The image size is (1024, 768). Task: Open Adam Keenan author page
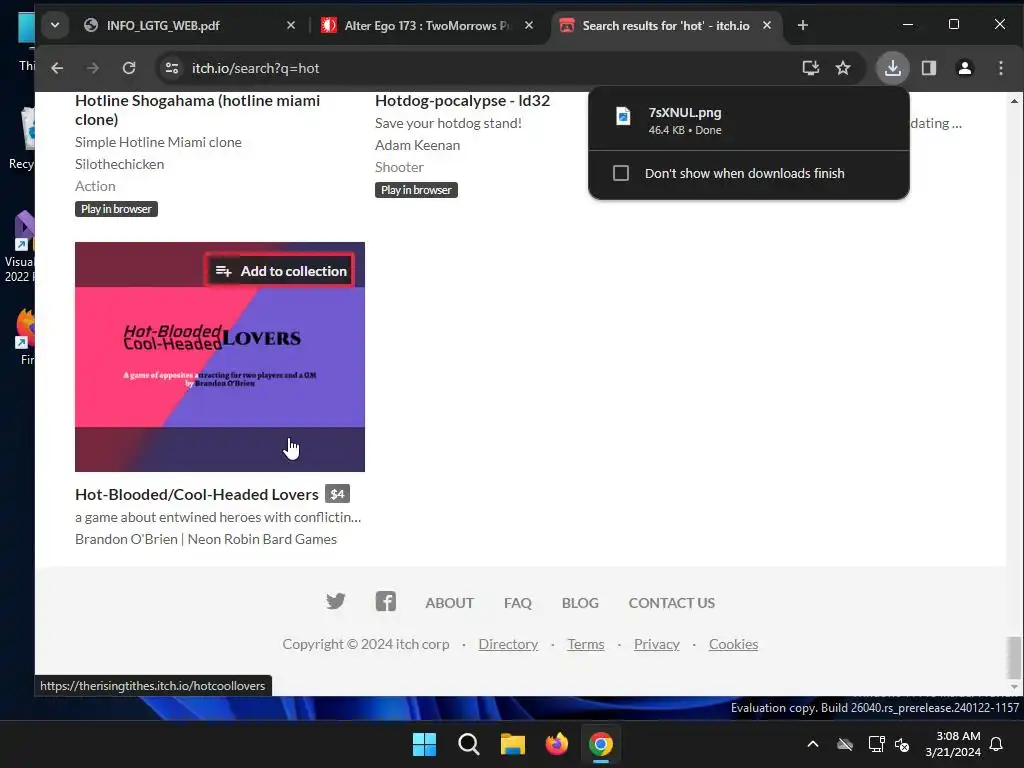417,145
